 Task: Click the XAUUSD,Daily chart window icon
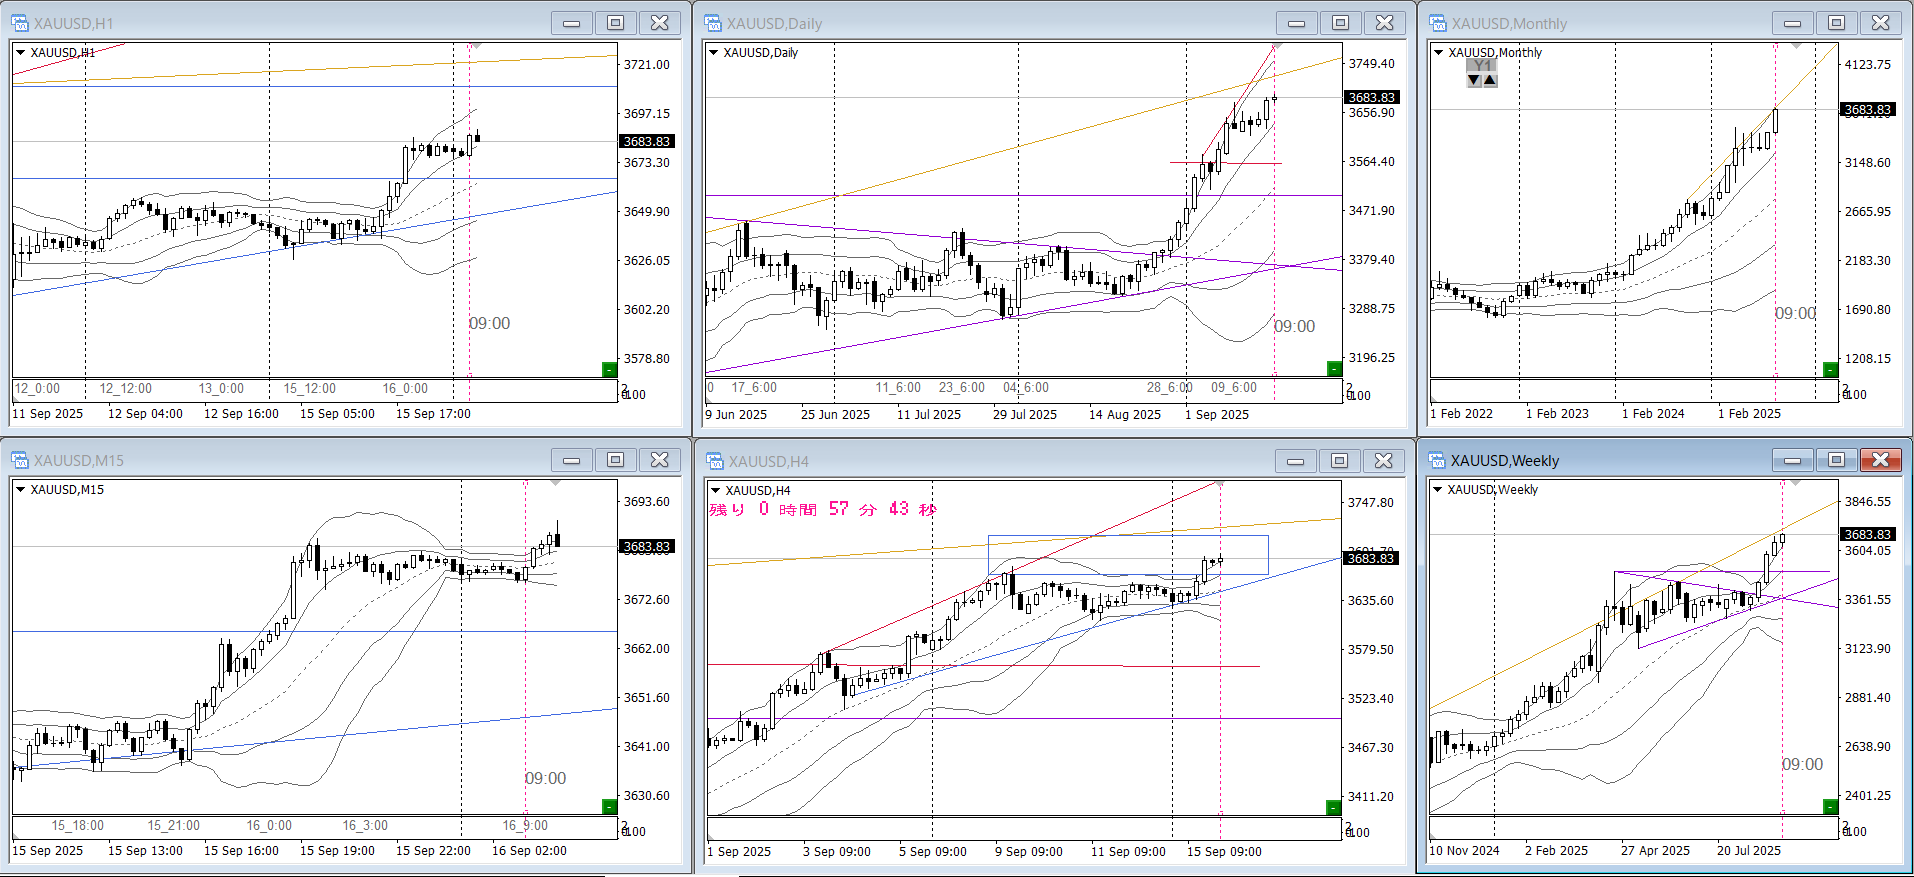coord(713,23)
